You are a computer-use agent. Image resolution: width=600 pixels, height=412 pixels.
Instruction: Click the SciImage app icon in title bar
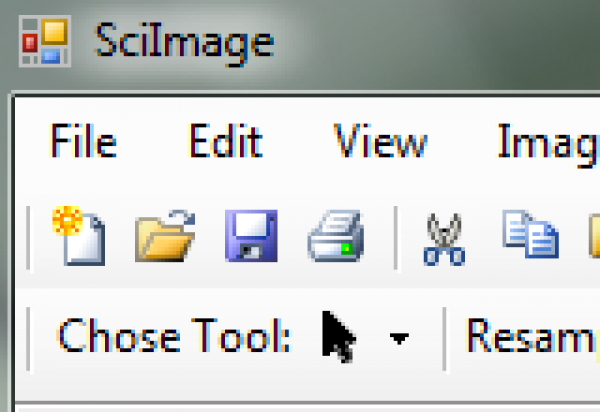[x=44, y=43]
